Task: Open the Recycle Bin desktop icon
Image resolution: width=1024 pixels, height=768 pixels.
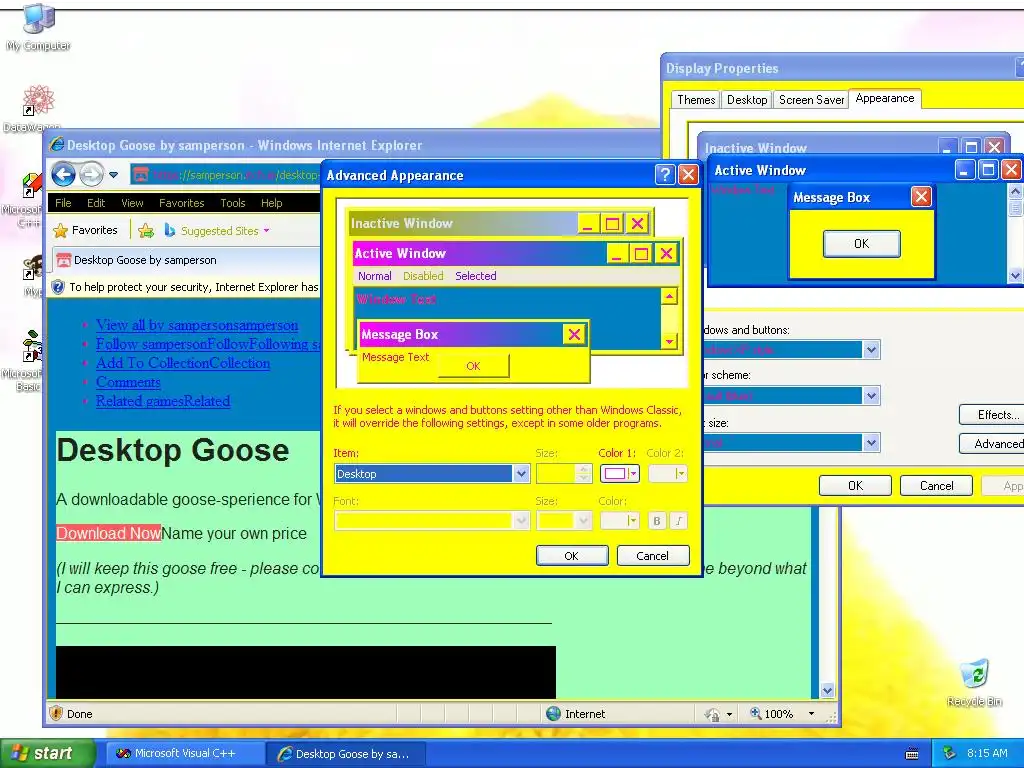Action: coord(974,682)
